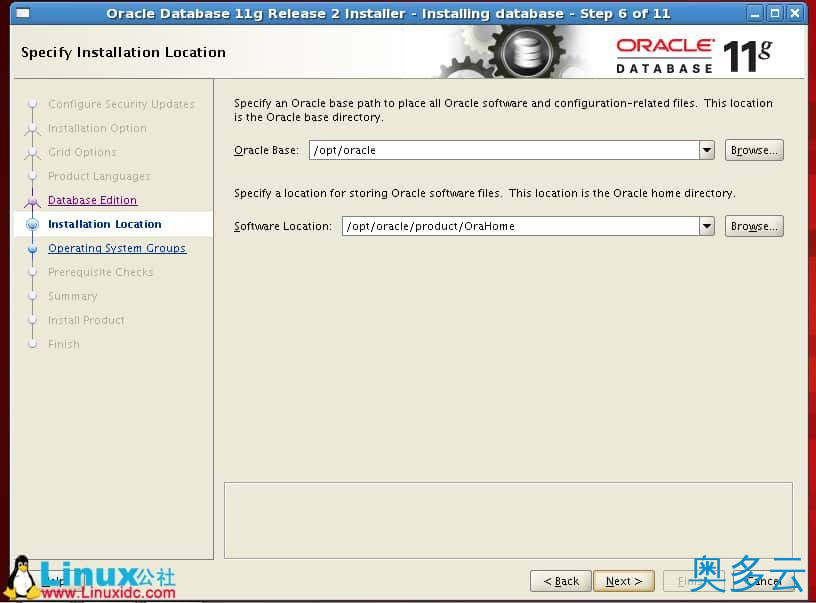This screenshot has width=816, height=603.
Task: Click the Cancel button
Action: click(x=763, y=581)
